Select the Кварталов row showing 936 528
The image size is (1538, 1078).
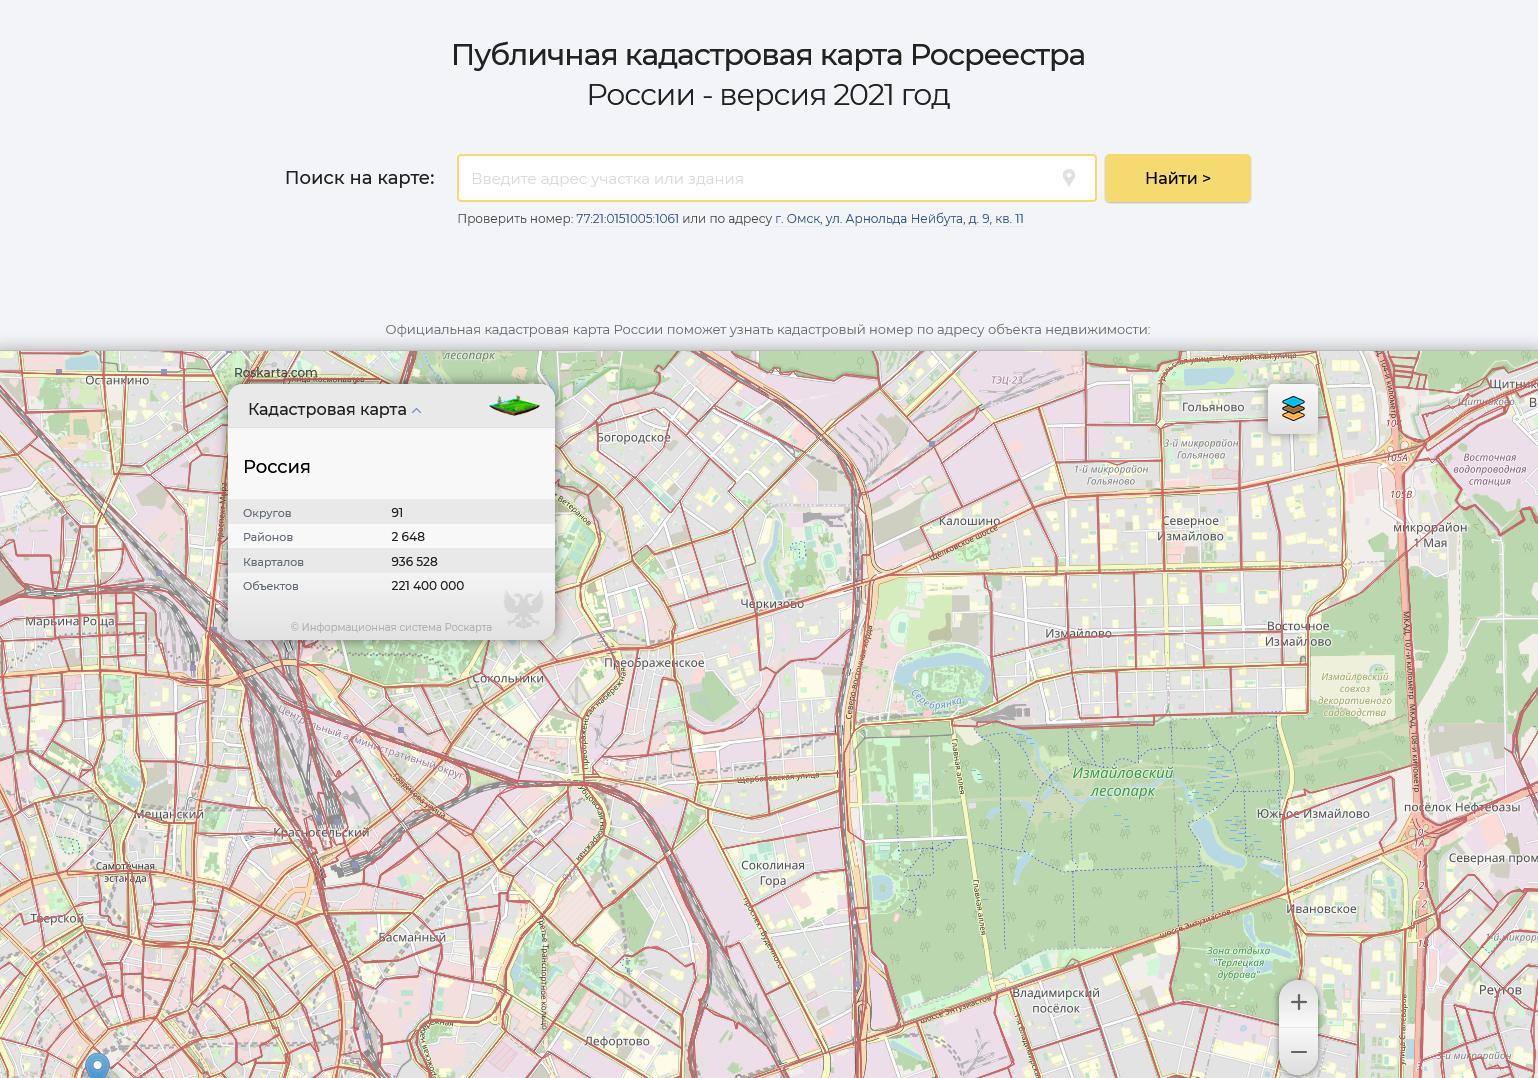pos(390,561)
